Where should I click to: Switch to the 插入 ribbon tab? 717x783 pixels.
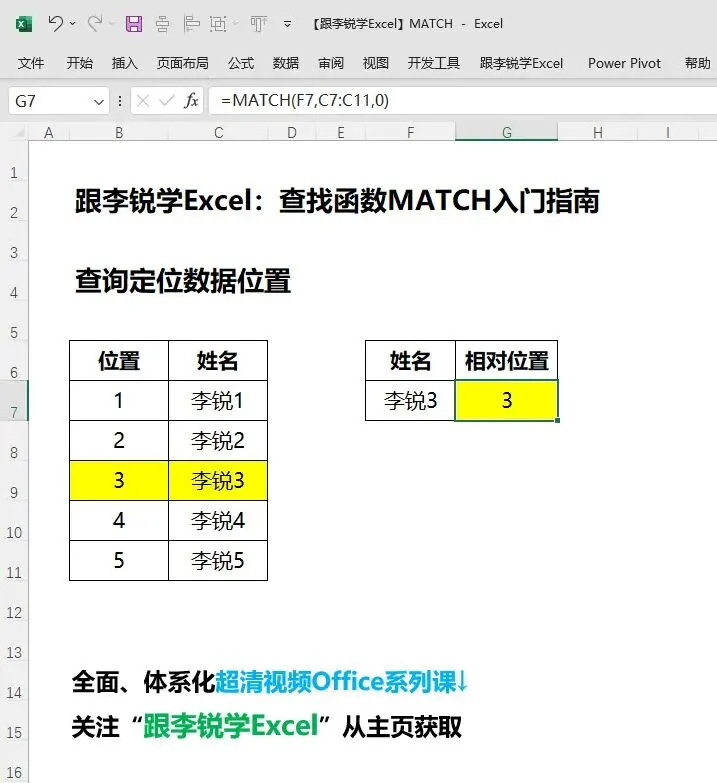pyautogui.click(x=124, y=63)
